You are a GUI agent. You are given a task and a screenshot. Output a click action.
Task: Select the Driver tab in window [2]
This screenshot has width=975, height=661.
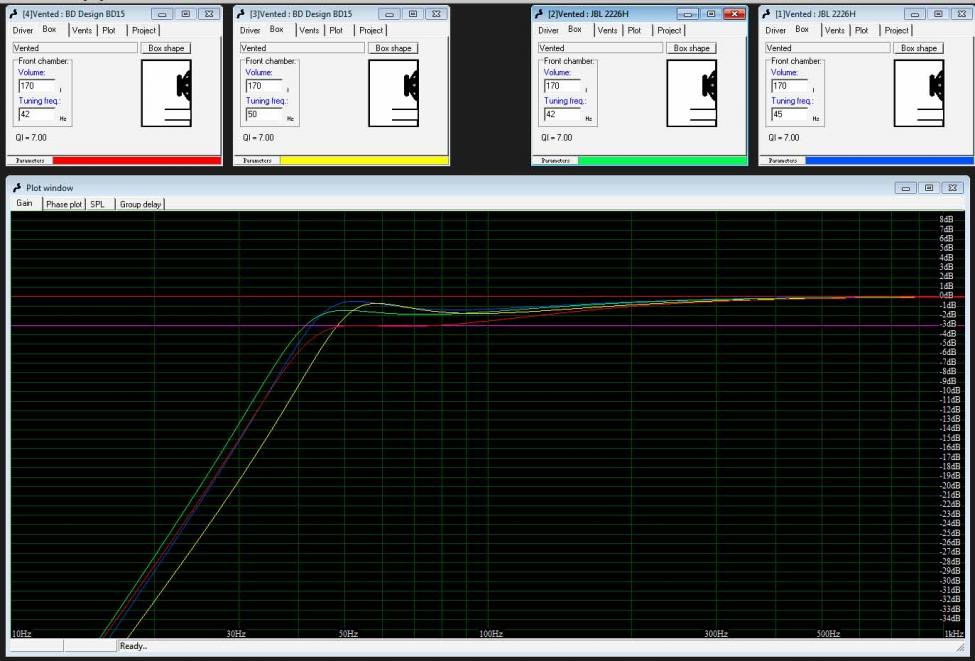pyautogui.click(x=548, y=30)
